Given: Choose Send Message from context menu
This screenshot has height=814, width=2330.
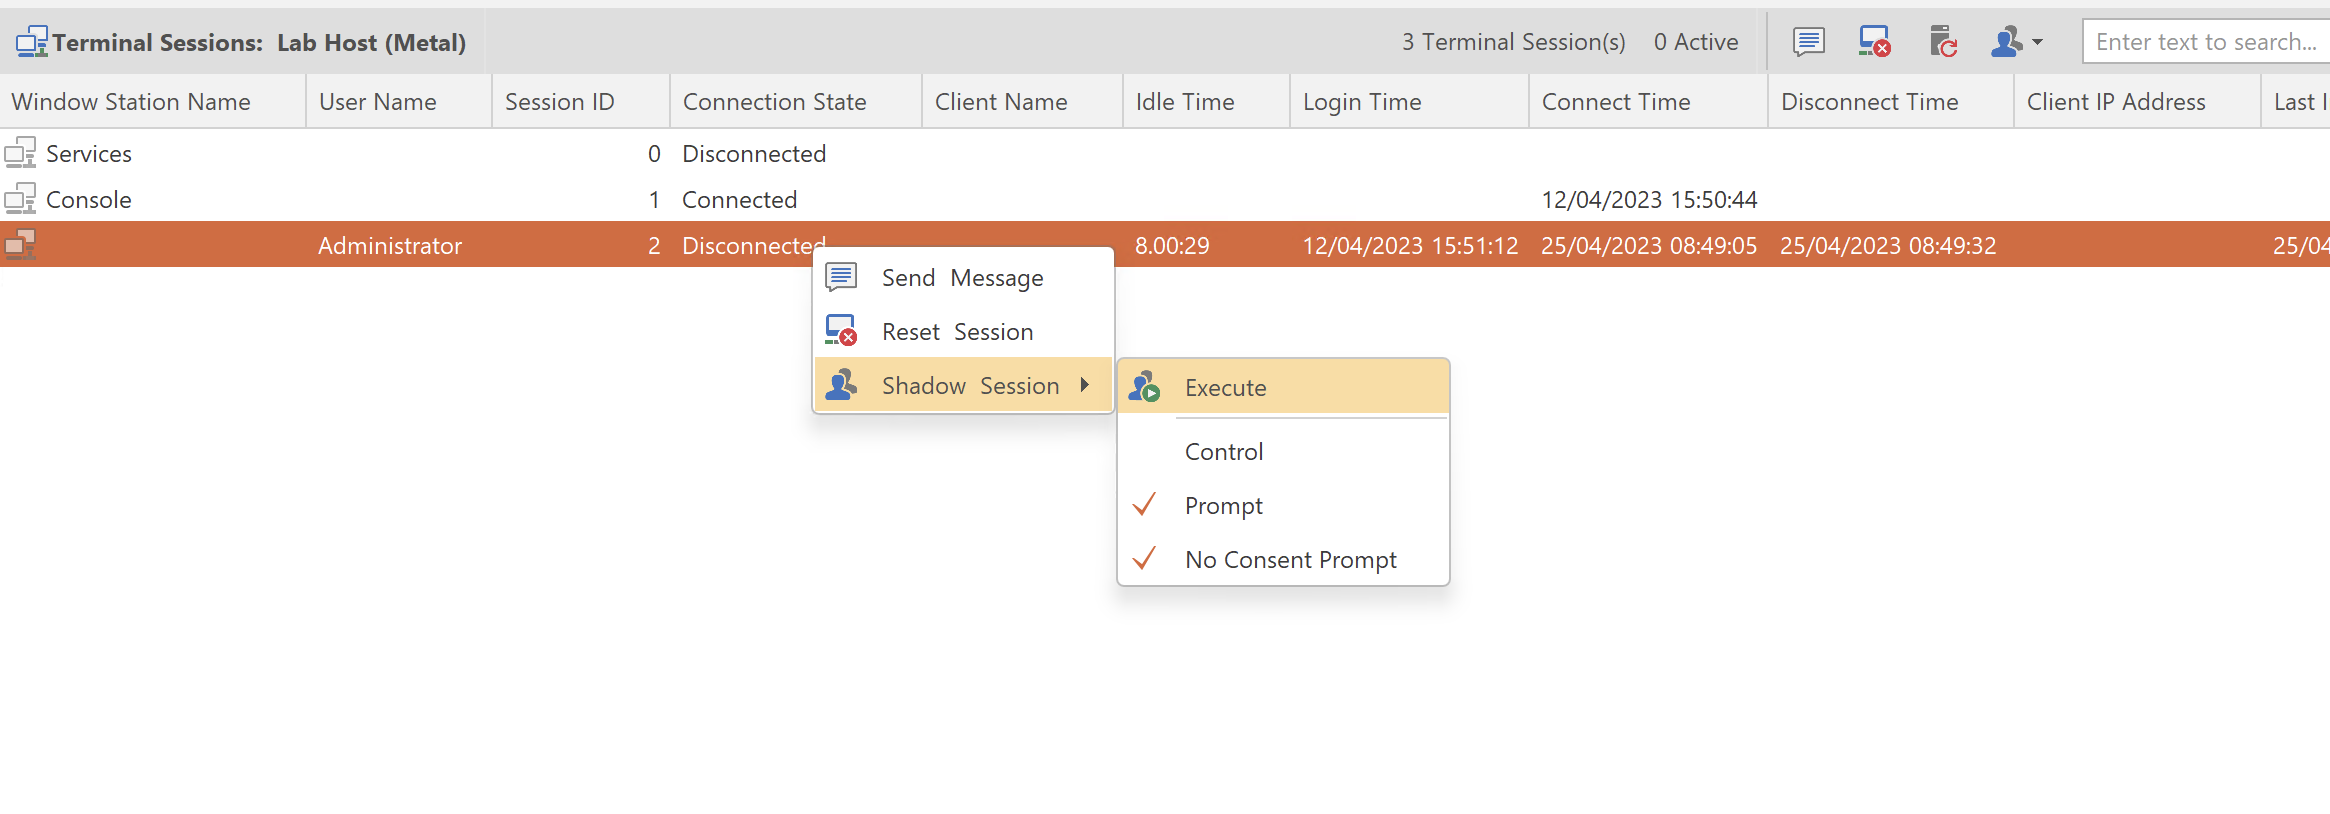Looking at the screenshot, I should 962,278.
